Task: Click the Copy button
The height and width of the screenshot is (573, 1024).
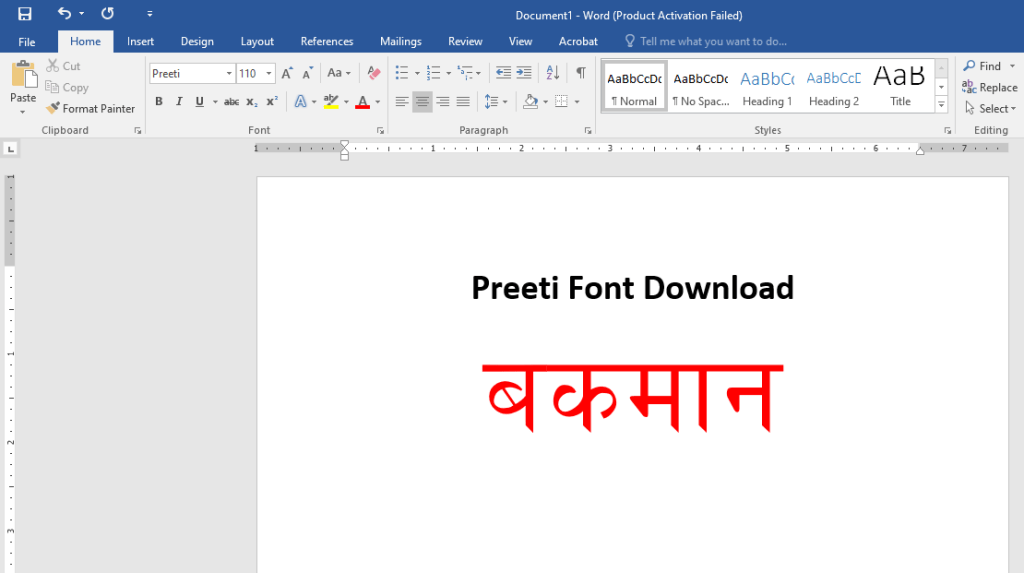Action: 67,88
